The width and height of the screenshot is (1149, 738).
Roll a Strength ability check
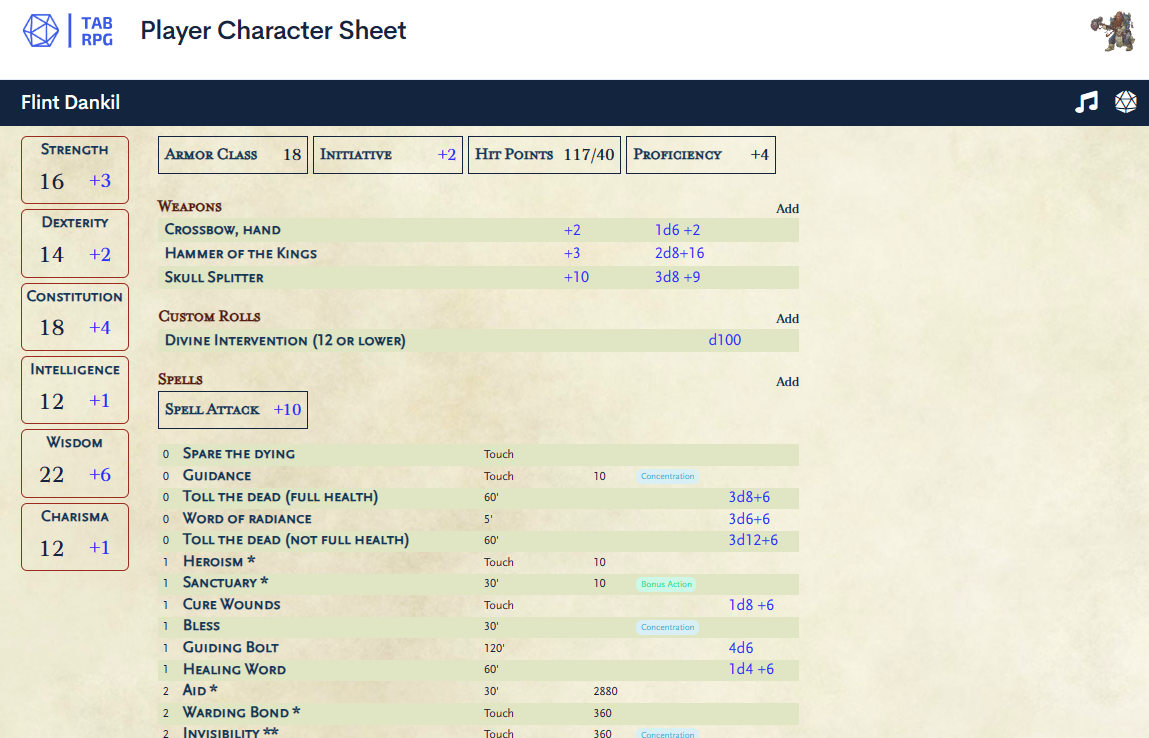pos(75,169)
